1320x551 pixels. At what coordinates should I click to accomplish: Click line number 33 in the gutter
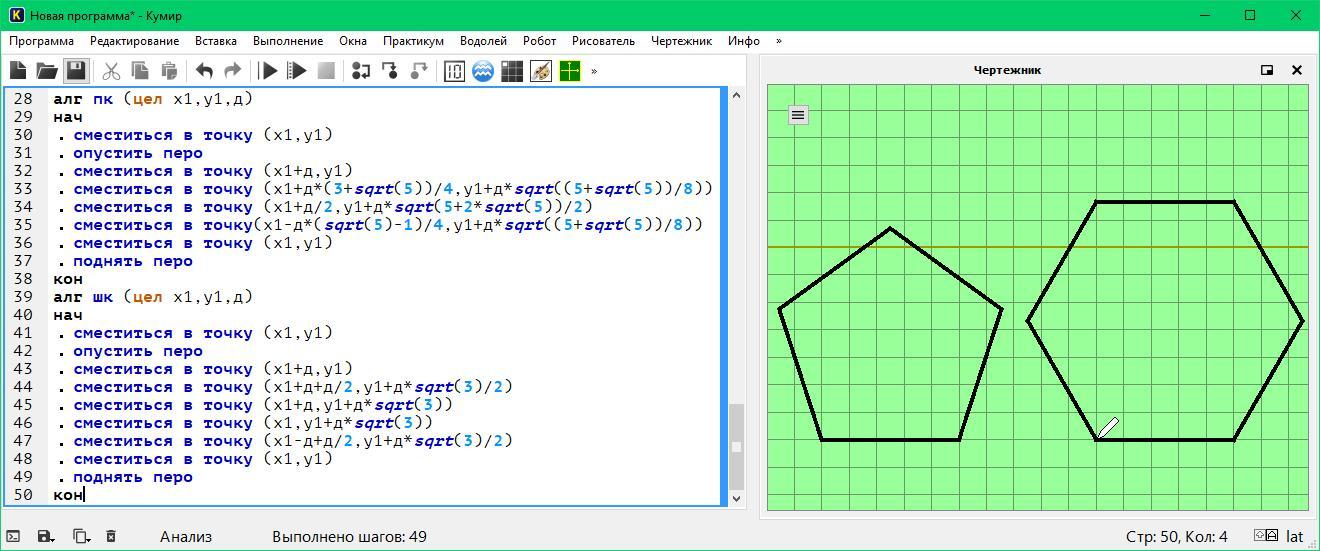pyautogui.click(x=22, y=189)
